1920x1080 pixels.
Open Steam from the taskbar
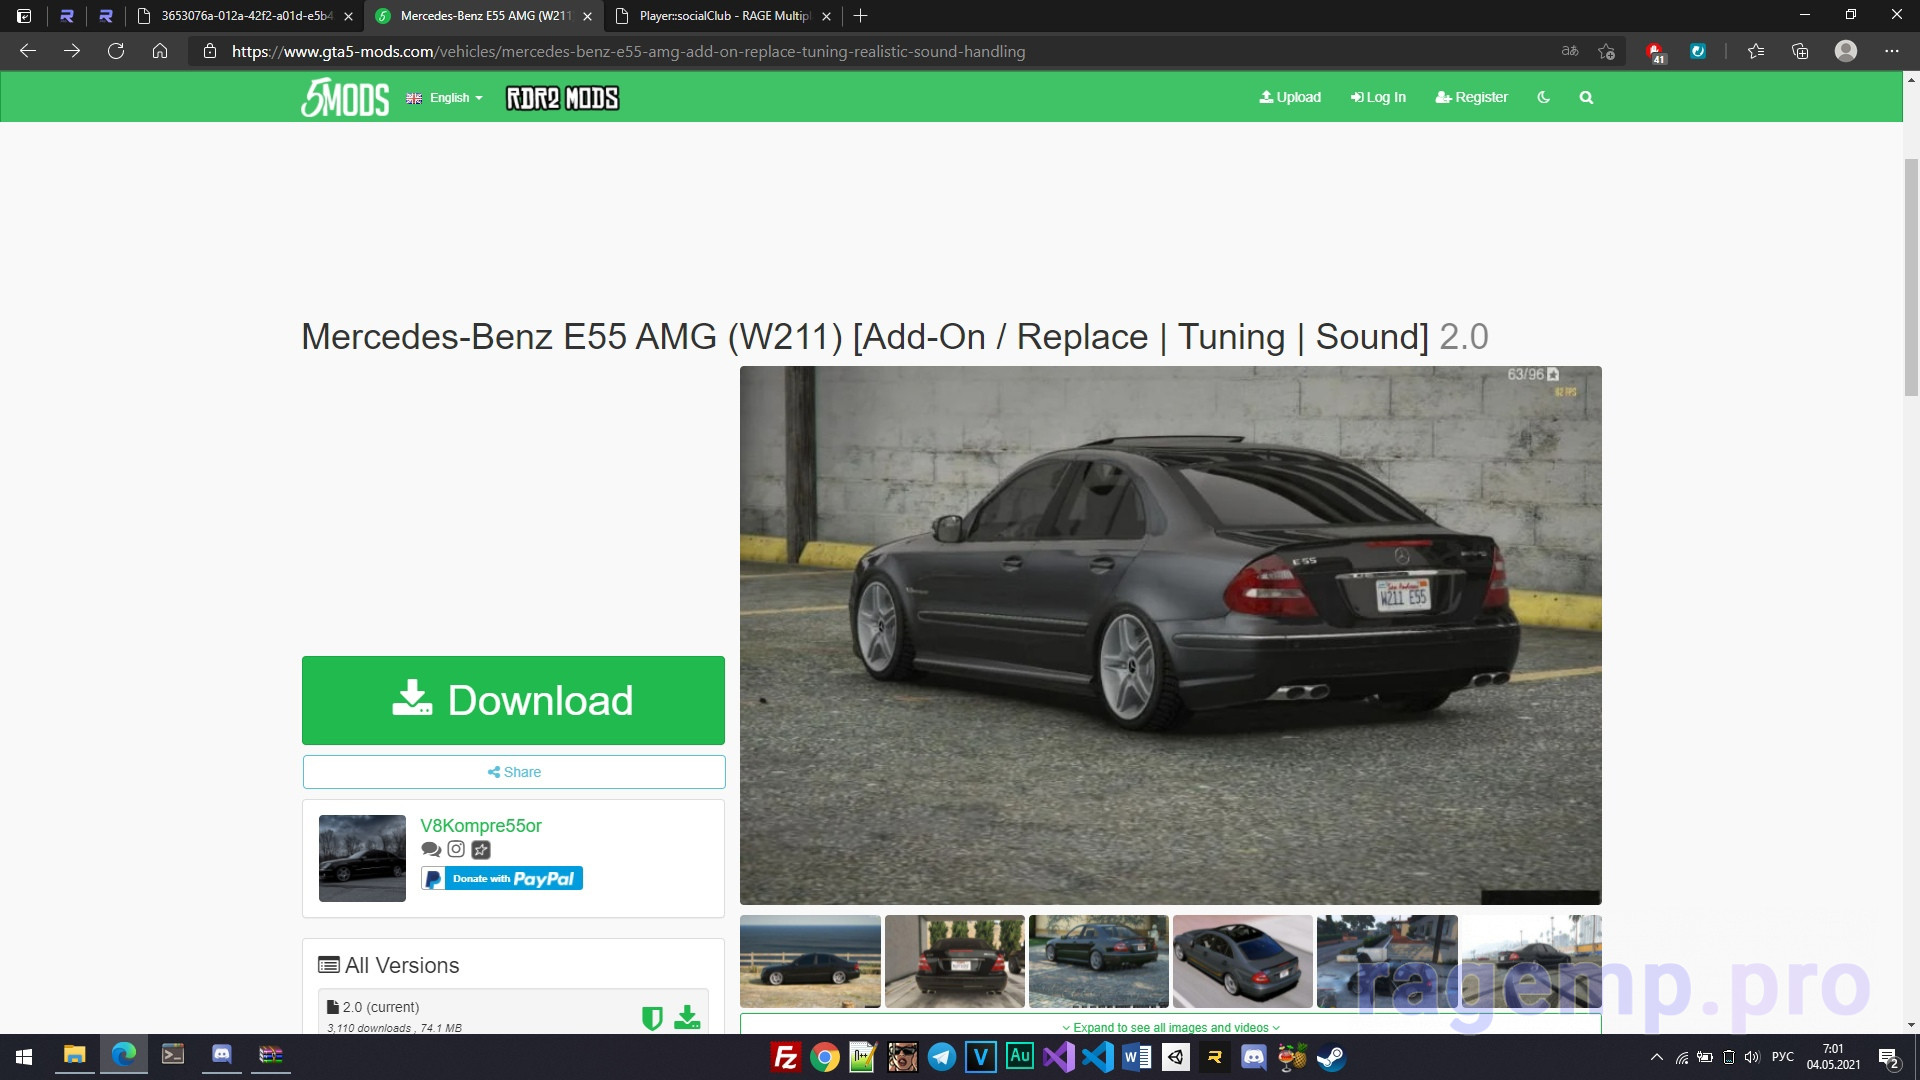[x=1331, y=1057]
